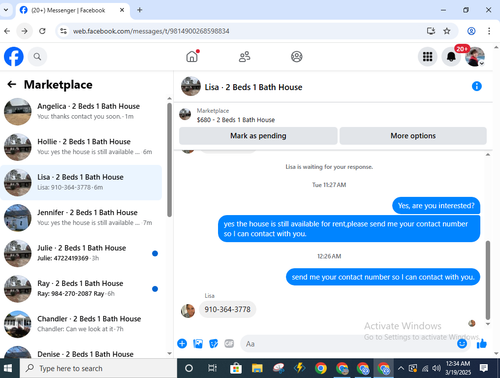Bookmark this page with the star icon
This screenshot has height=378, width=500.
447,31
